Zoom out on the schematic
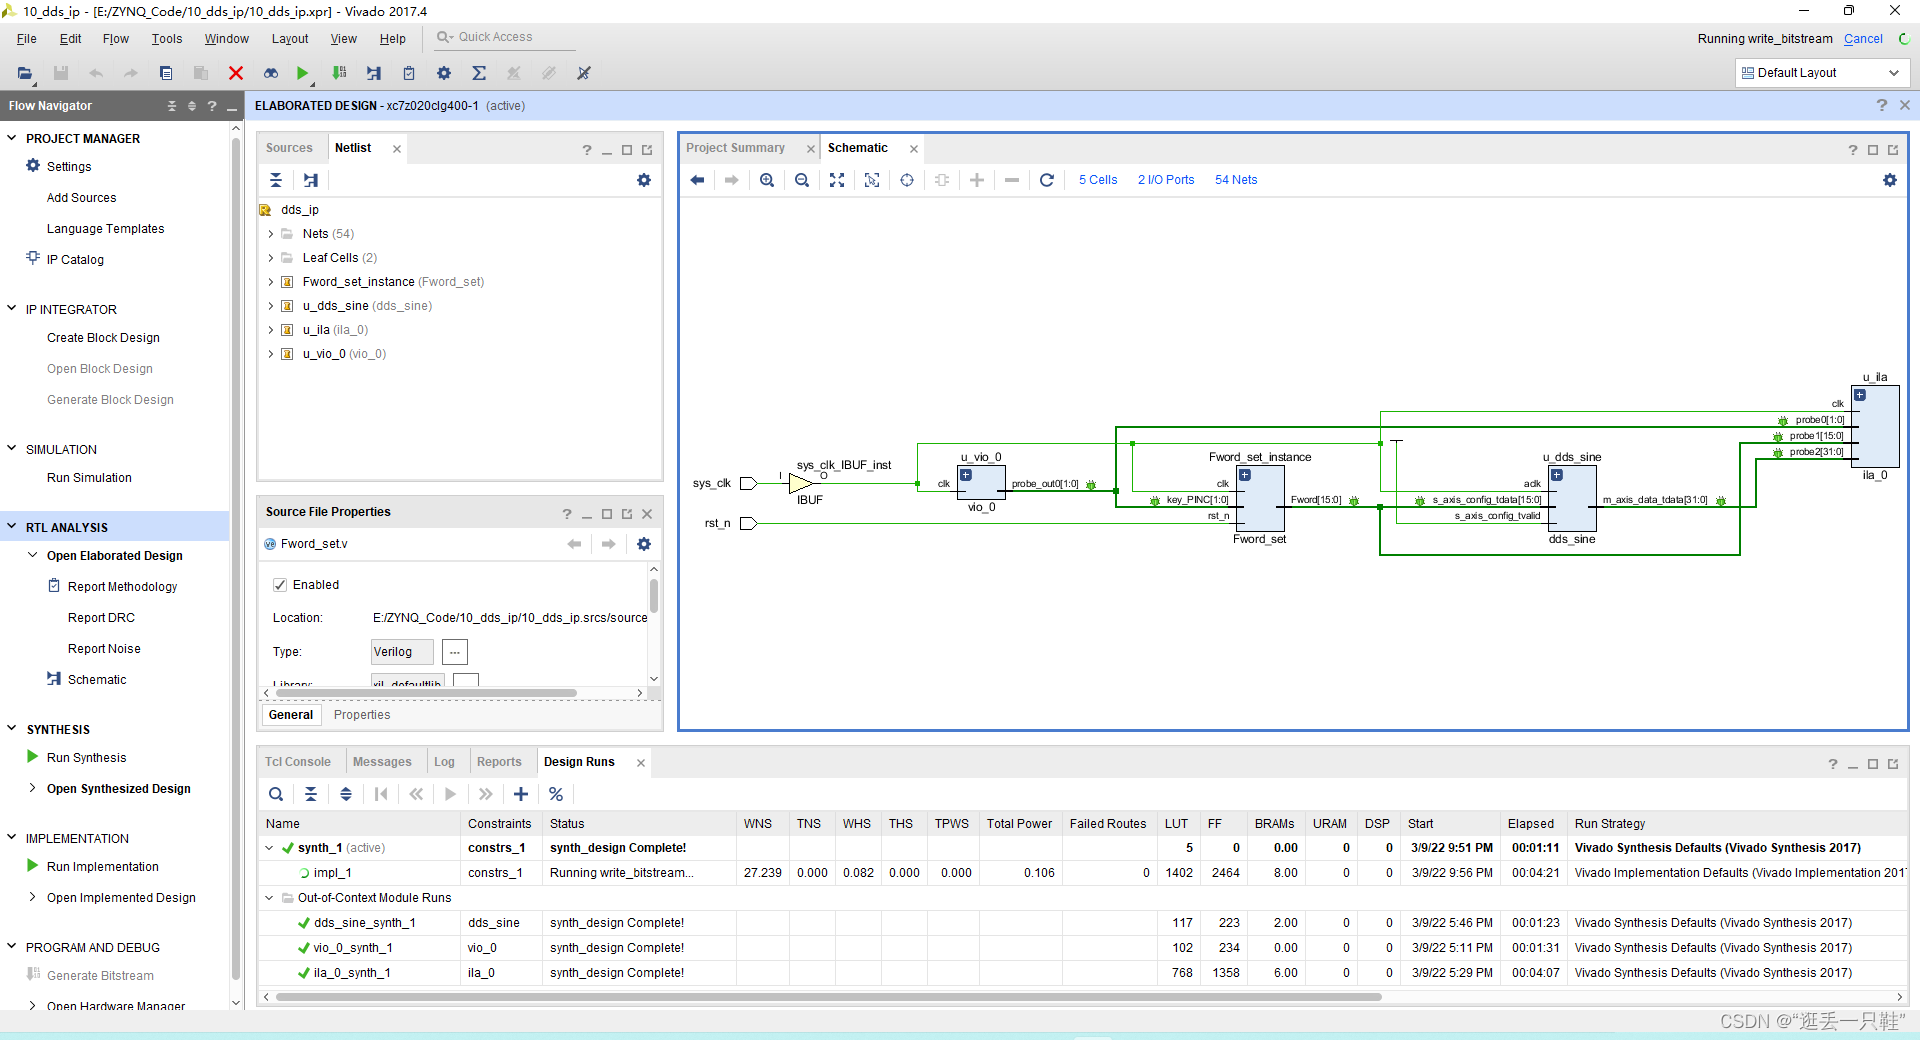 (x=802, y=180)
